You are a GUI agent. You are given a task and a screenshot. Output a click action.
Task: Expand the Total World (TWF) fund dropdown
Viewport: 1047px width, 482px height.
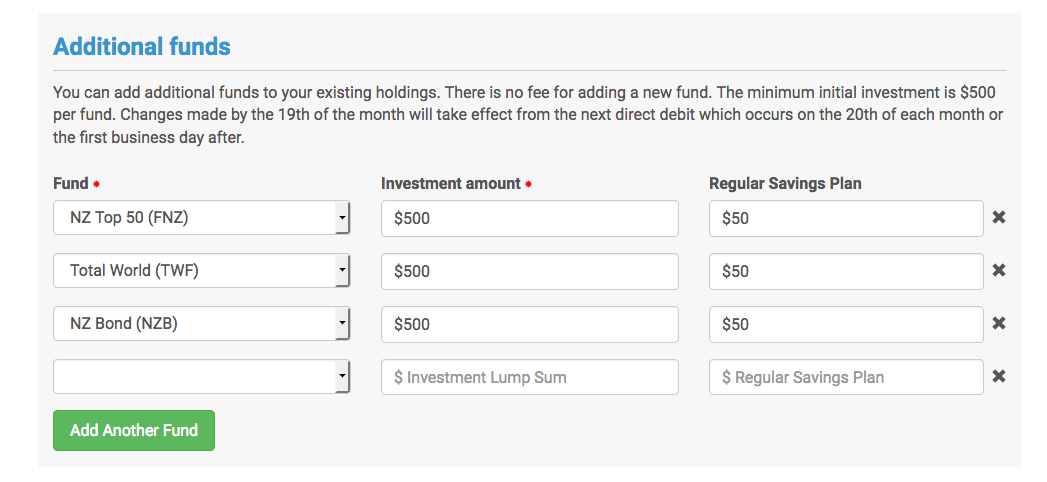(201, 270)
